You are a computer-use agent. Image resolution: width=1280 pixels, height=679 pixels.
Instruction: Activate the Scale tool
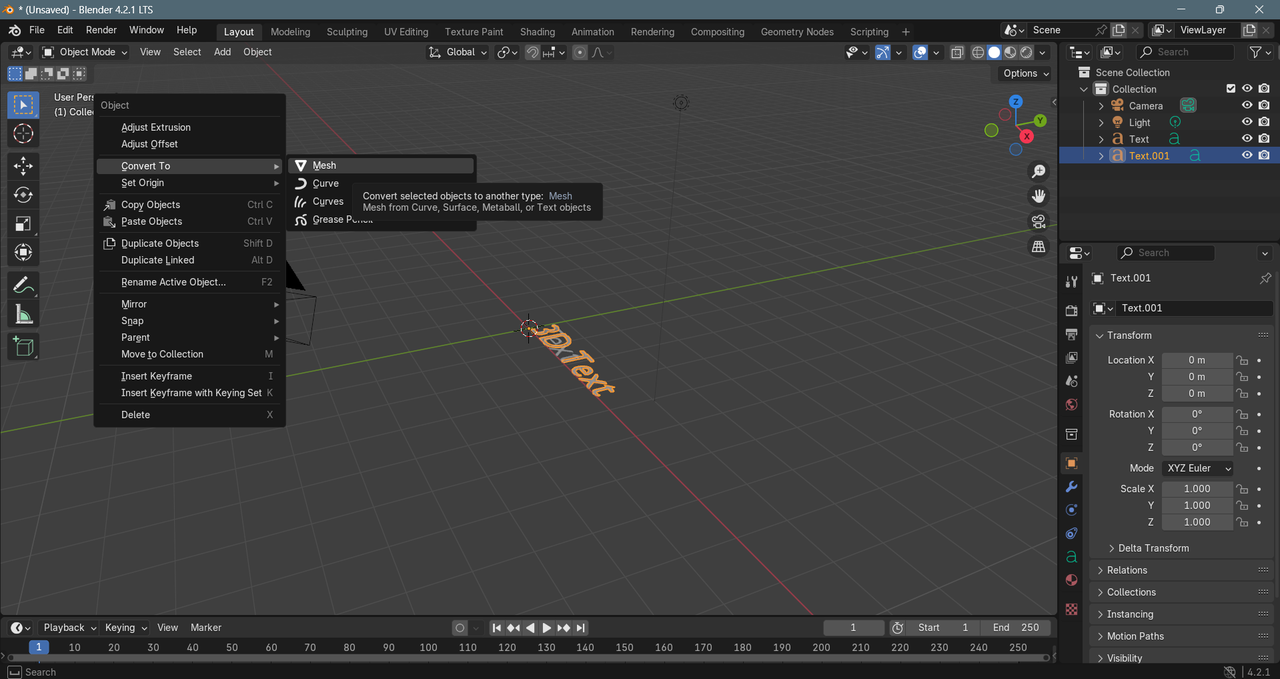coord(23,224)
